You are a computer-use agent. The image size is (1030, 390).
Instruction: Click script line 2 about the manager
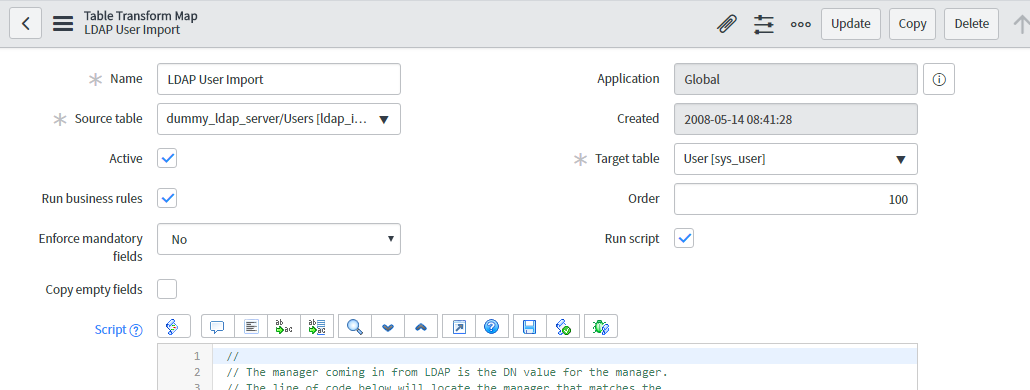[x=447, y=372]
